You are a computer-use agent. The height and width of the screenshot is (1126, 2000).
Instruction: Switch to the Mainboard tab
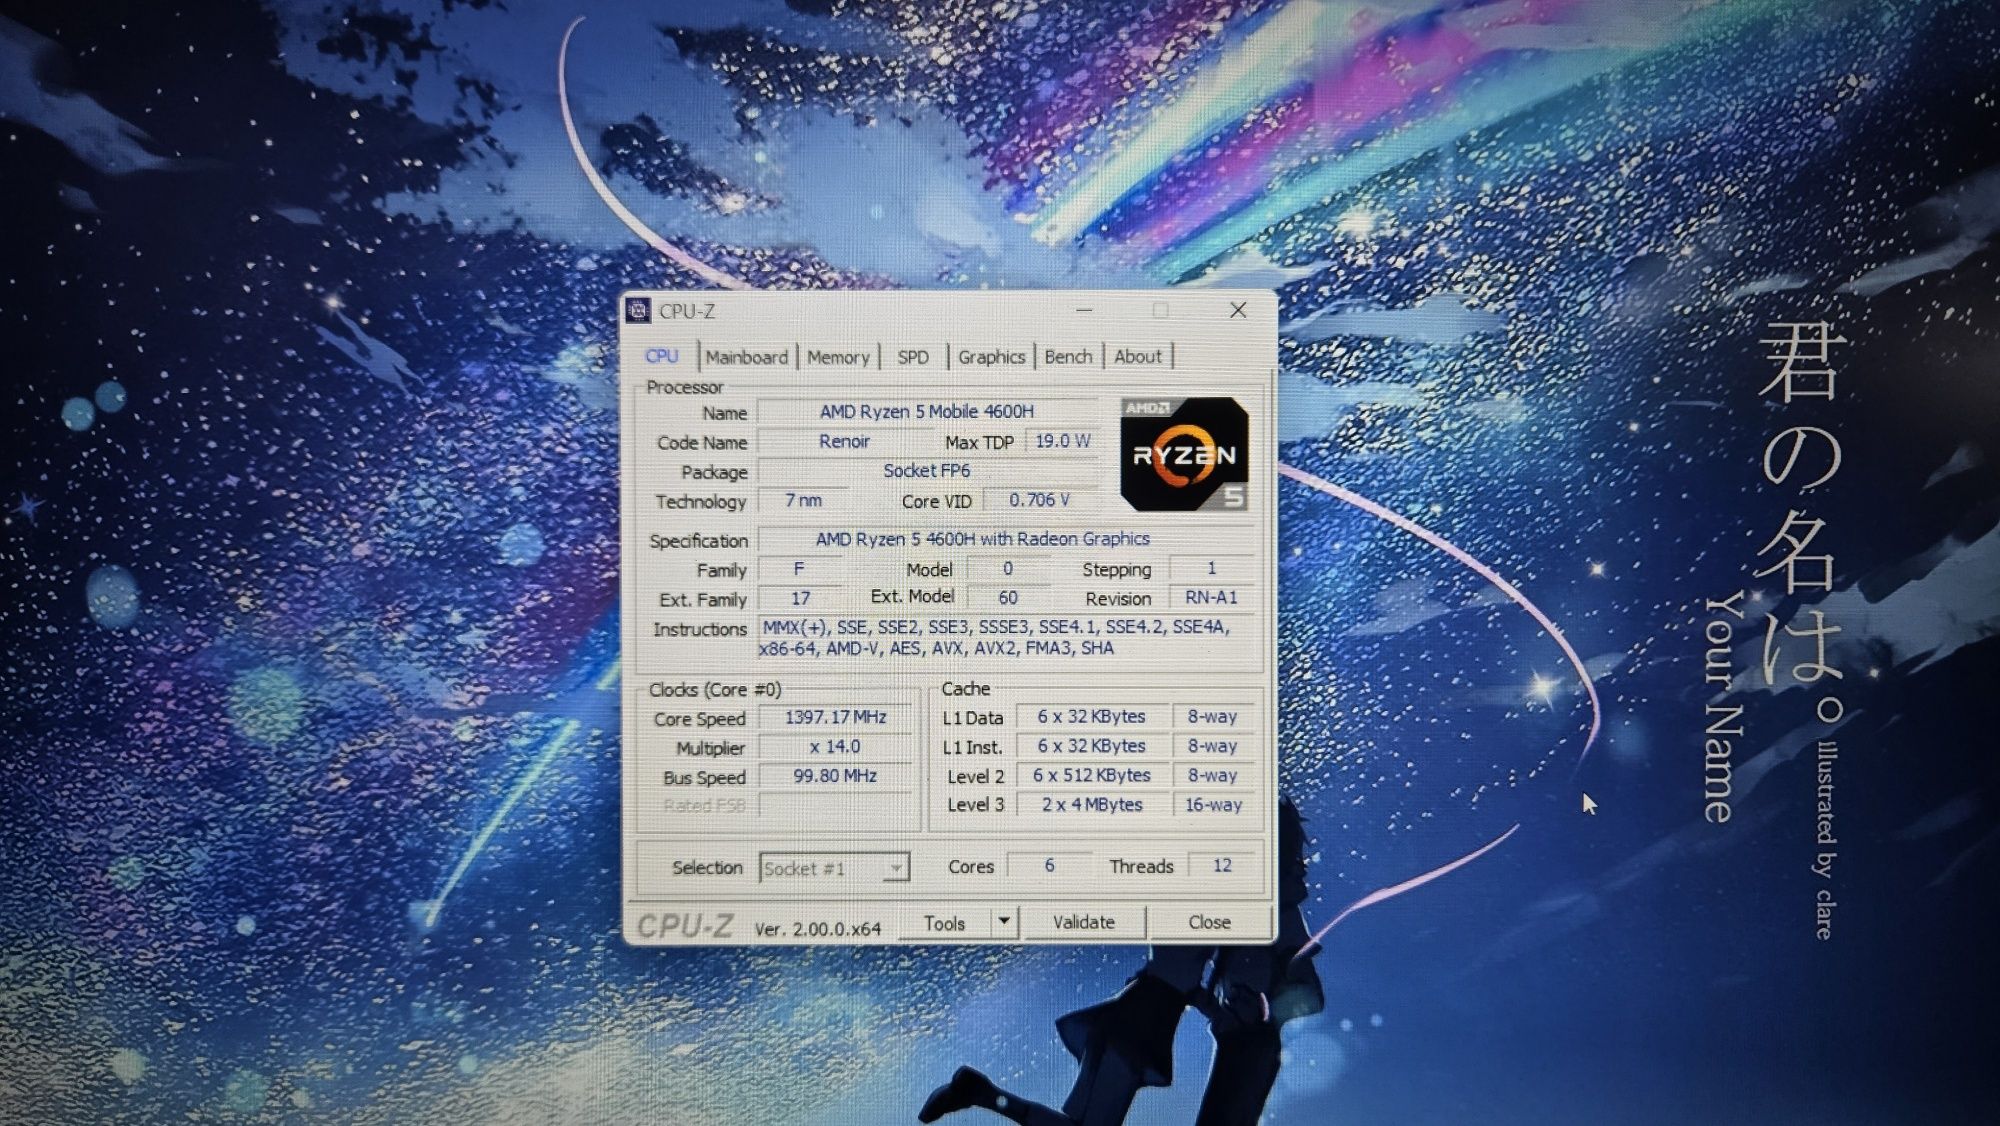[x=747, y=357]
